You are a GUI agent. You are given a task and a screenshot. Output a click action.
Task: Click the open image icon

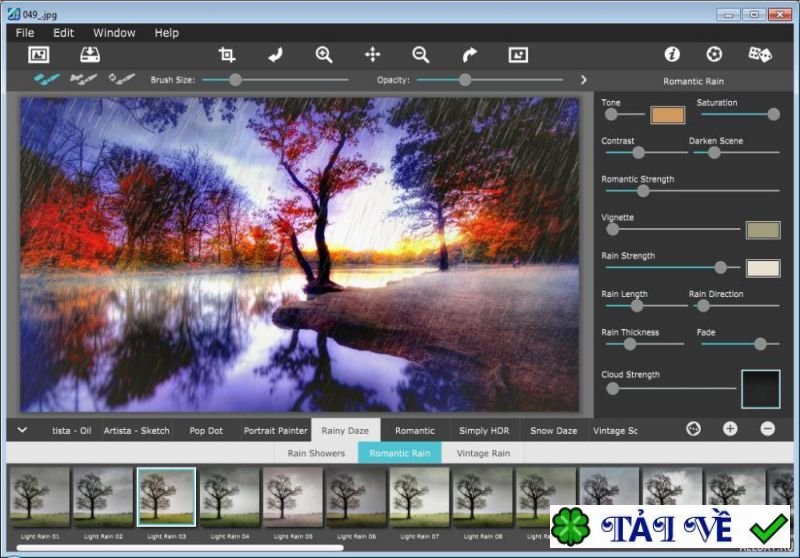pos(39,55)
